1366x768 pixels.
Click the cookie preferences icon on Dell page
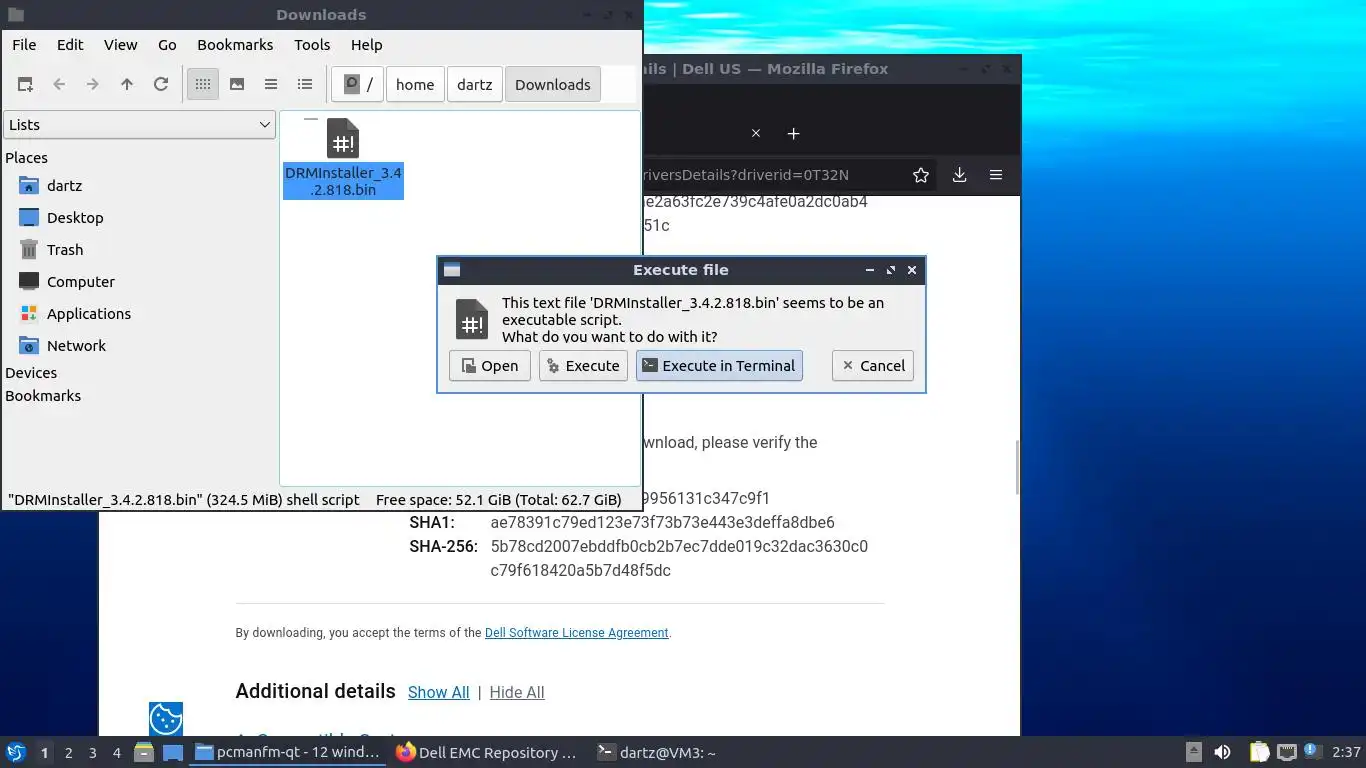tap(166, 718)
